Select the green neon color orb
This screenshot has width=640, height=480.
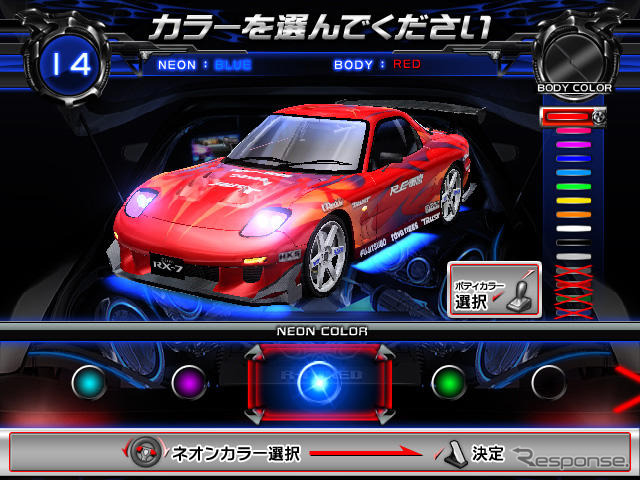[449, 382]
